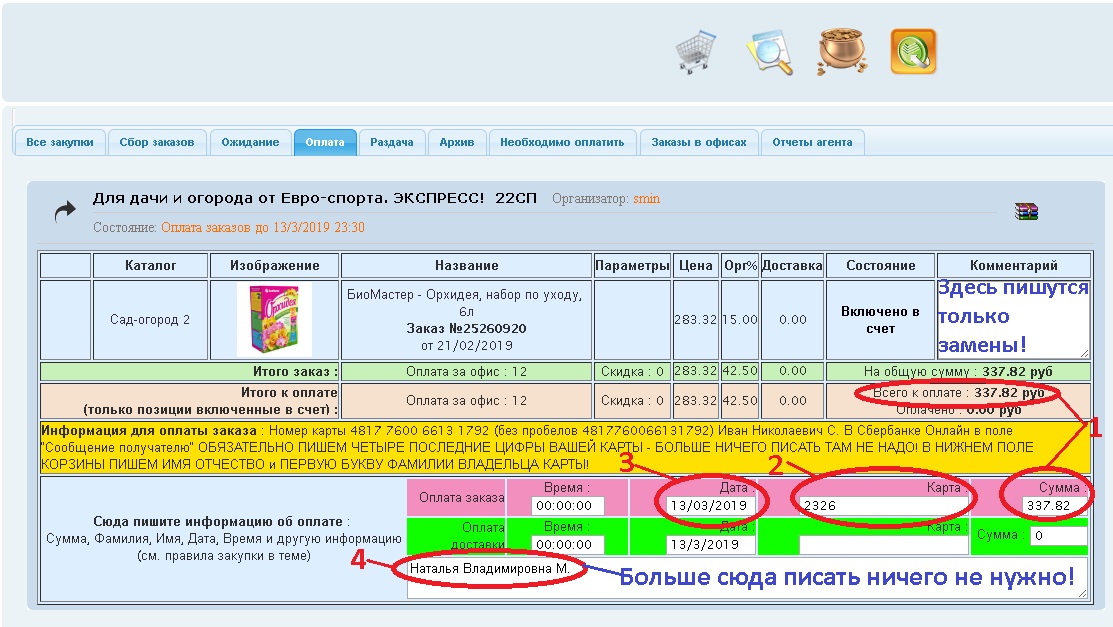
Task: Click the organizer link smin
Action: tap(646, 199)
